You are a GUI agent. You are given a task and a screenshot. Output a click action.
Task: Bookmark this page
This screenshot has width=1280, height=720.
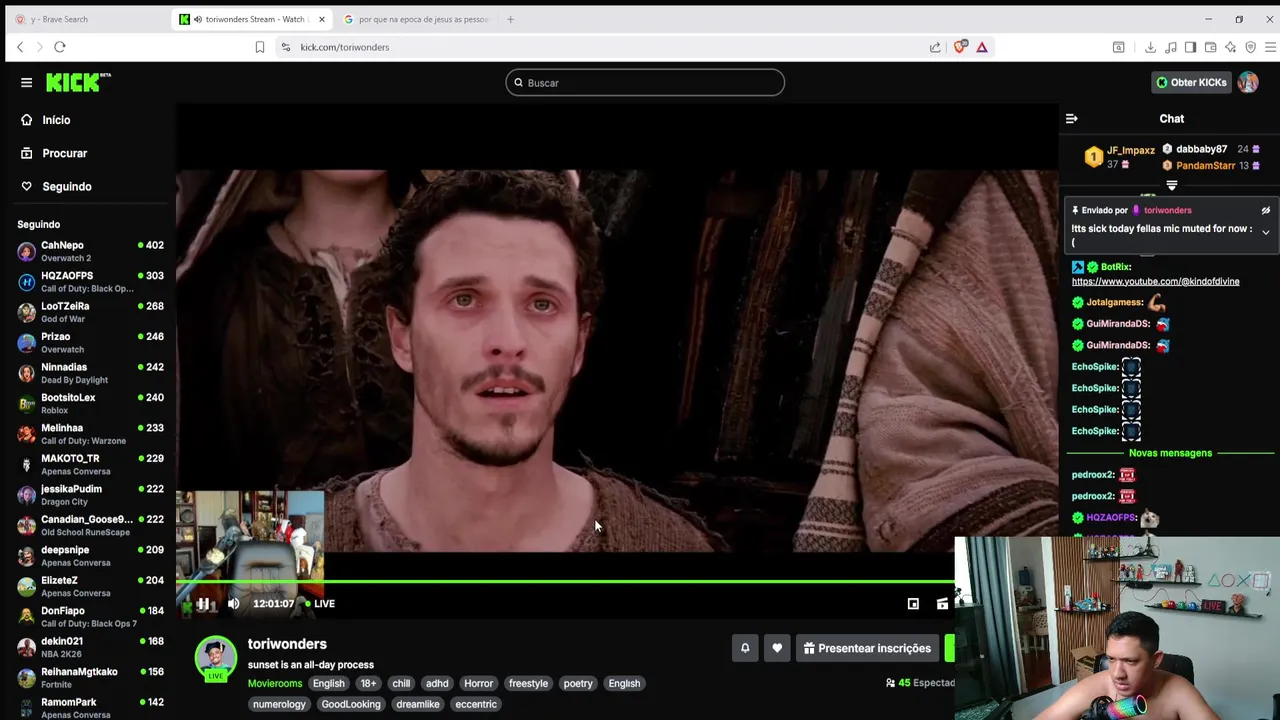259,47
